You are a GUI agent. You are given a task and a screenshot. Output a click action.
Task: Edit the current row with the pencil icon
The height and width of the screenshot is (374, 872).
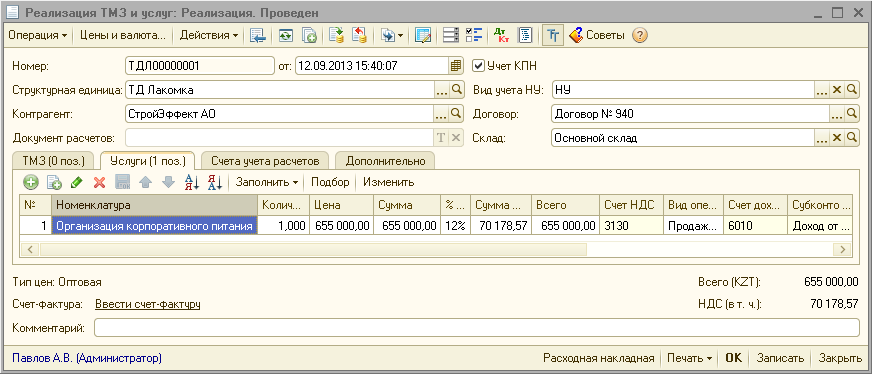[77, 182]
